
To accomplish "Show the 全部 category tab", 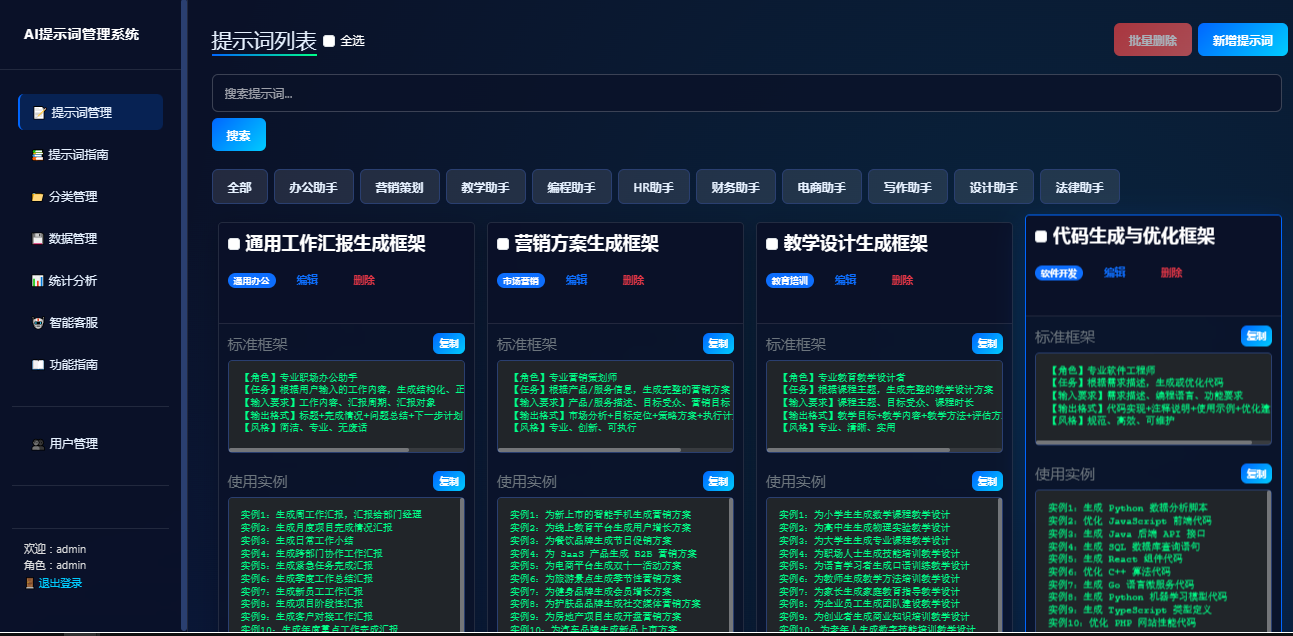I will (239, 187).
